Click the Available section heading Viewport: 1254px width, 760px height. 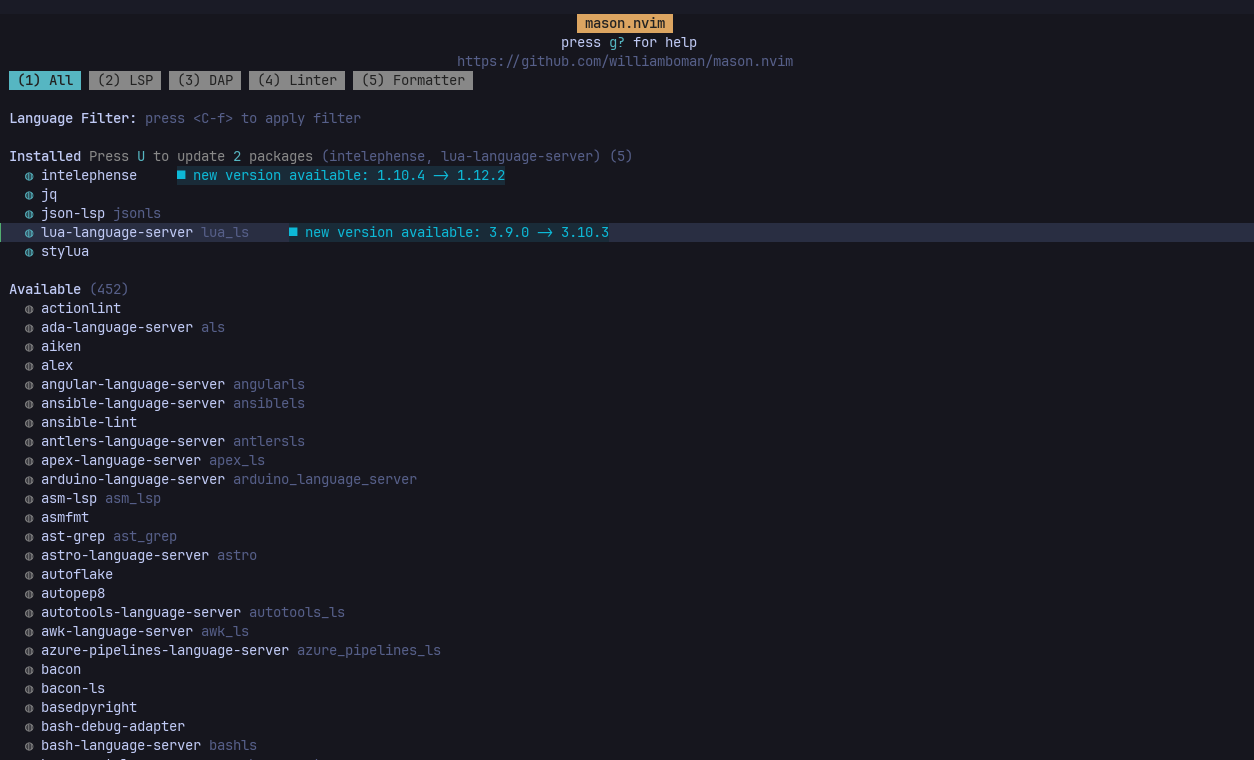[45, 290]
